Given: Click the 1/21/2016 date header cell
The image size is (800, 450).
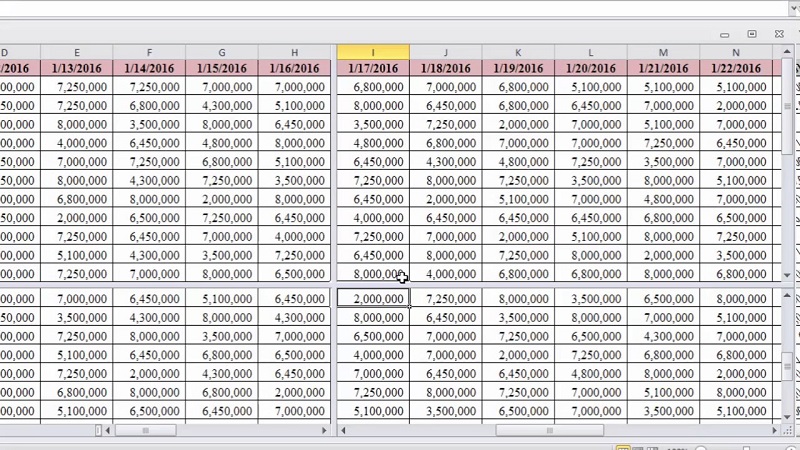Looking at the screenshot, I should click(663, 68).
